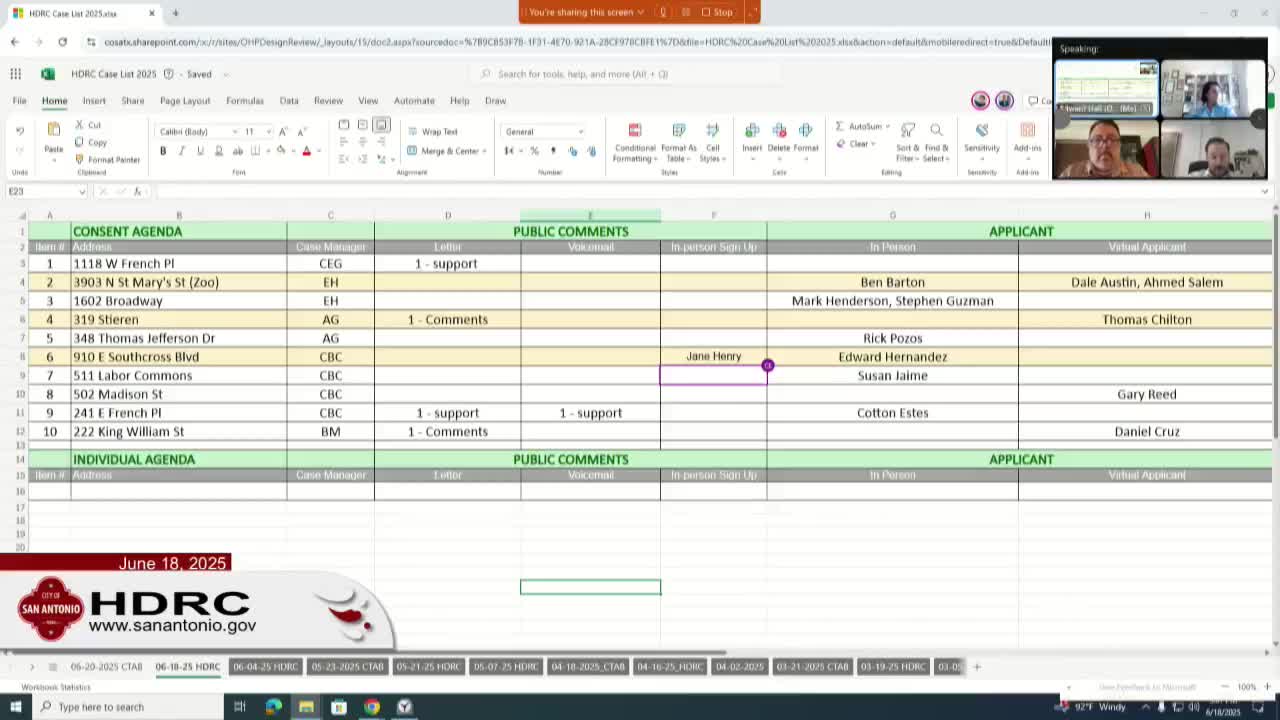Apply Strikethrough formatting
Screen dimensions: 1280x720
pos(237,151)
